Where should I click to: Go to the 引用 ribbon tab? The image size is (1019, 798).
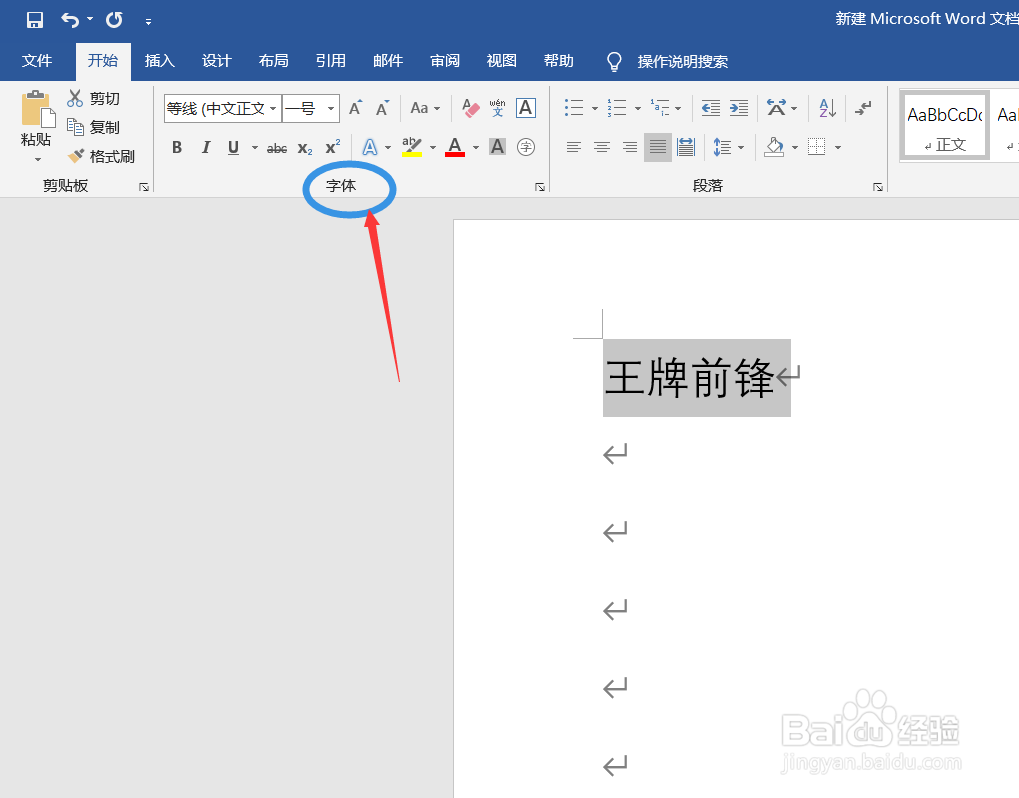pyautogui.click(x=331, y=61)
